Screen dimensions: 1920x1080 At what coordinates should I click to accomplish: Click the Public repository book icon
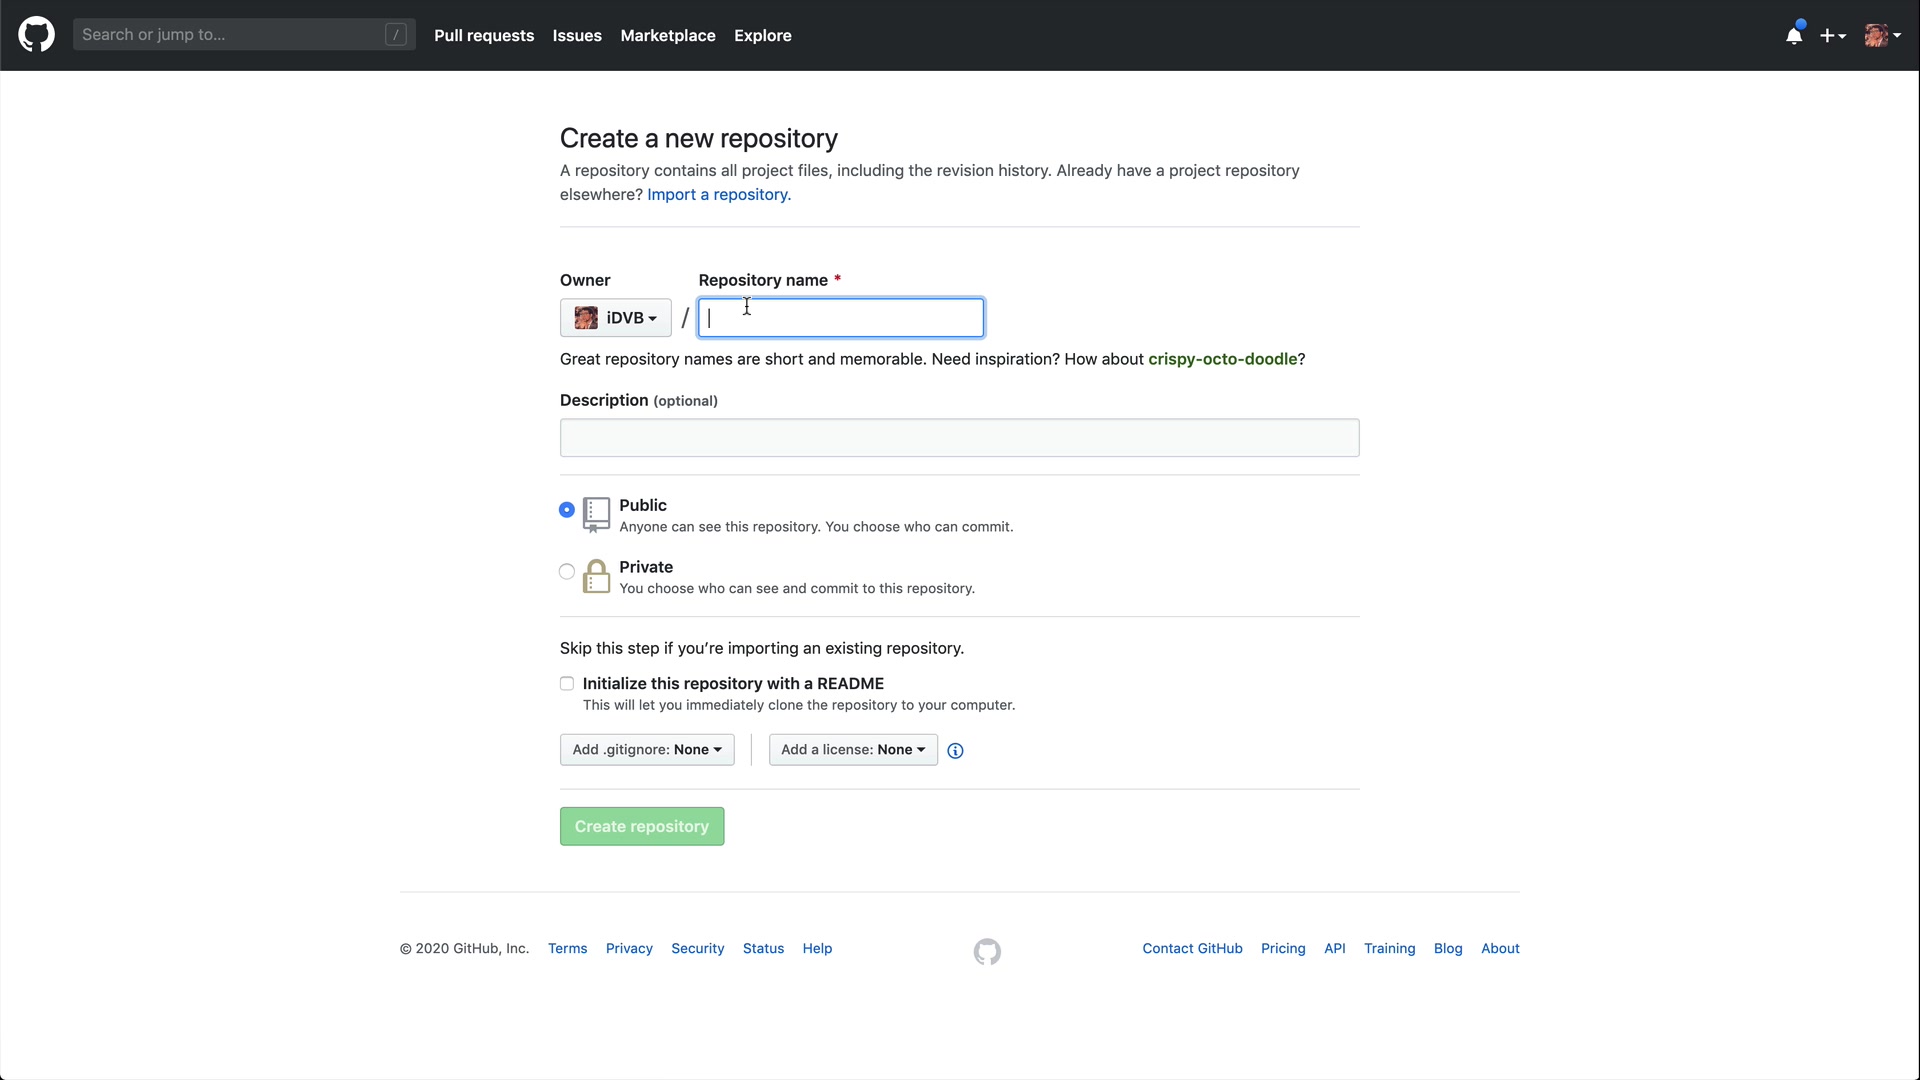(596, 515)
